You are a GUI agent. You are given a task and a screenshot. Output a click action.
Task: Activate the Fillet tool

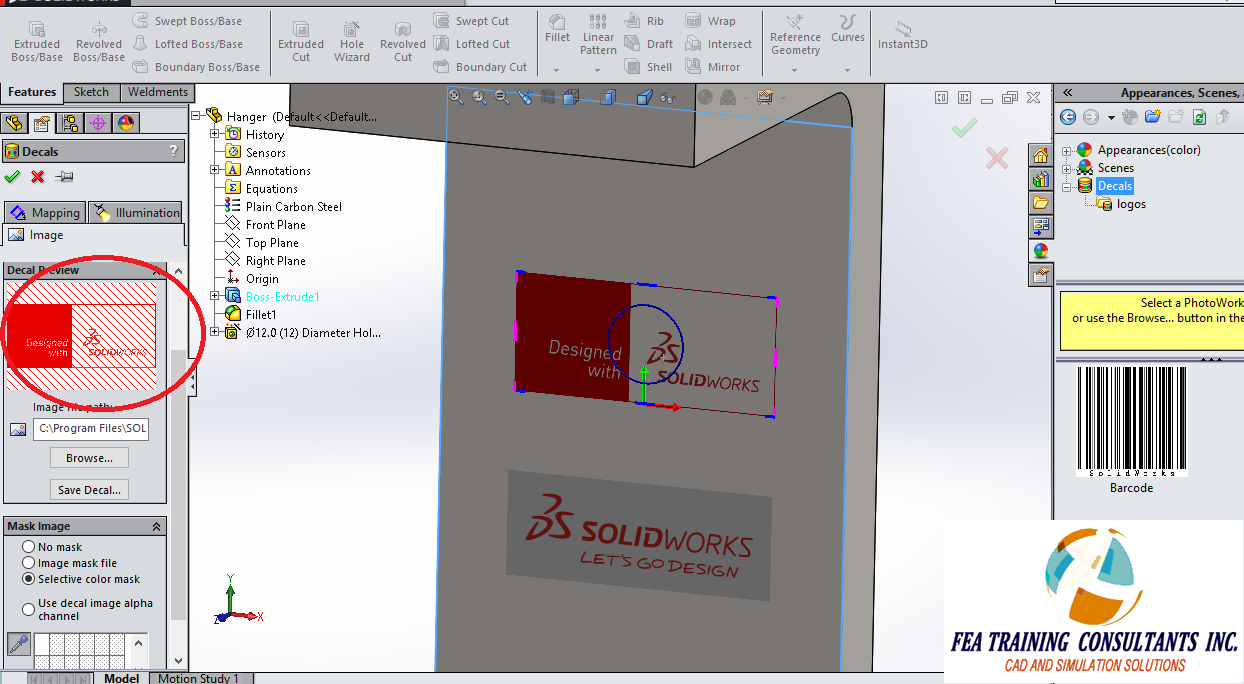556,34
